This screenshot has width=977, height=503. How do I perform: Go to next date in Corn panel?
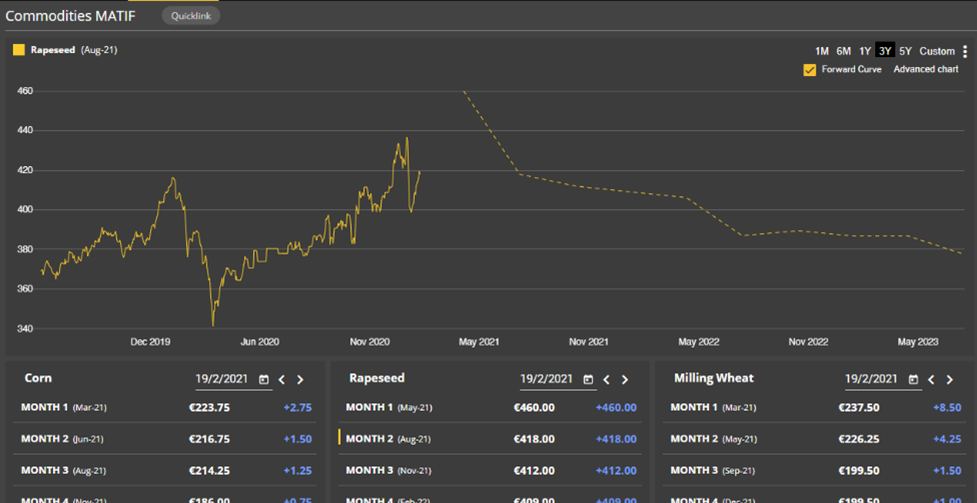(300, 380)
